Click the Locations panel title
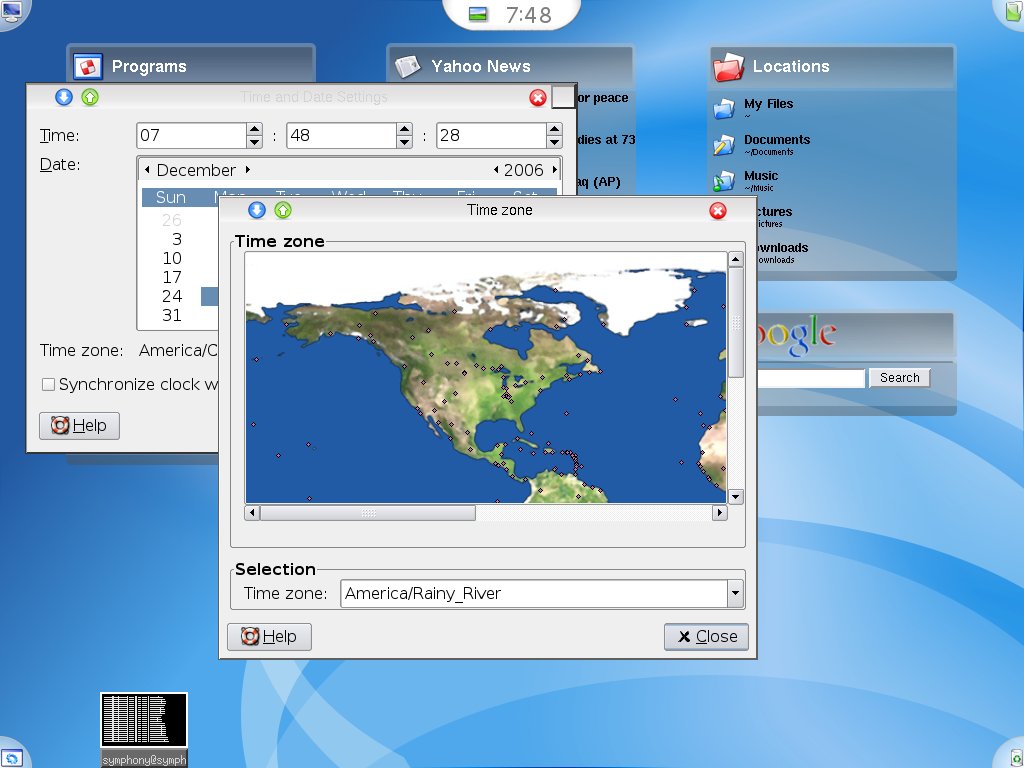 click(791, 66)
